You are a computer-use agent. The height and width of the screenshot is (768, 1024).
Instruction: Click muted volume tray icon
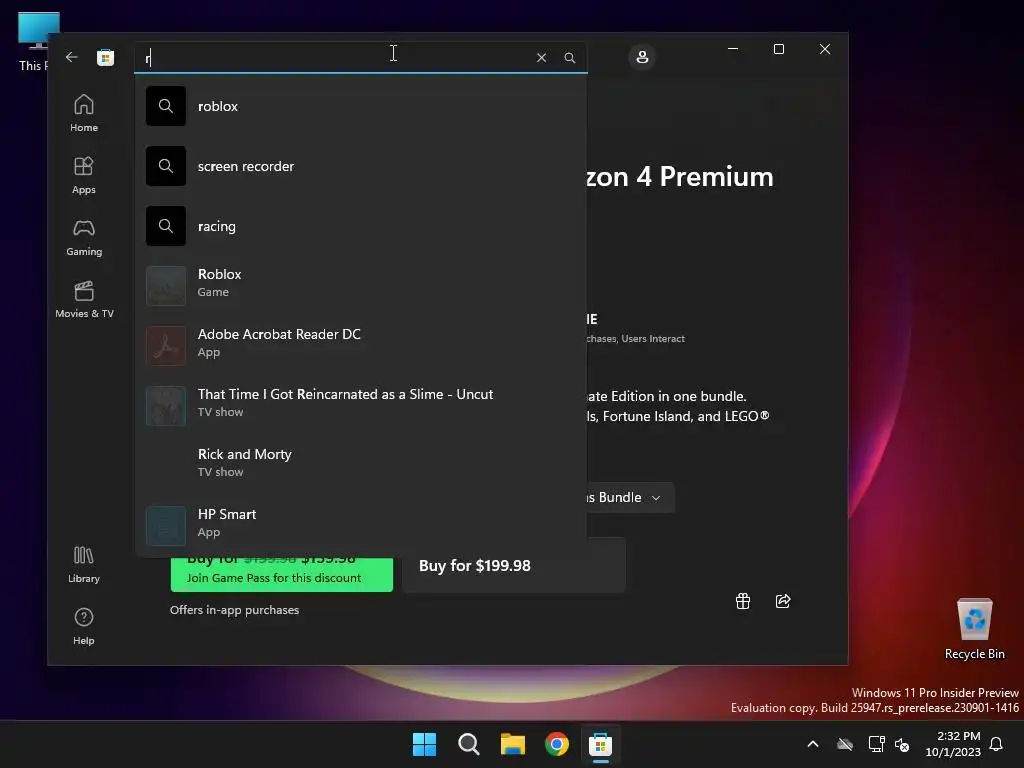pyautogui.click(x=903, y=744)
